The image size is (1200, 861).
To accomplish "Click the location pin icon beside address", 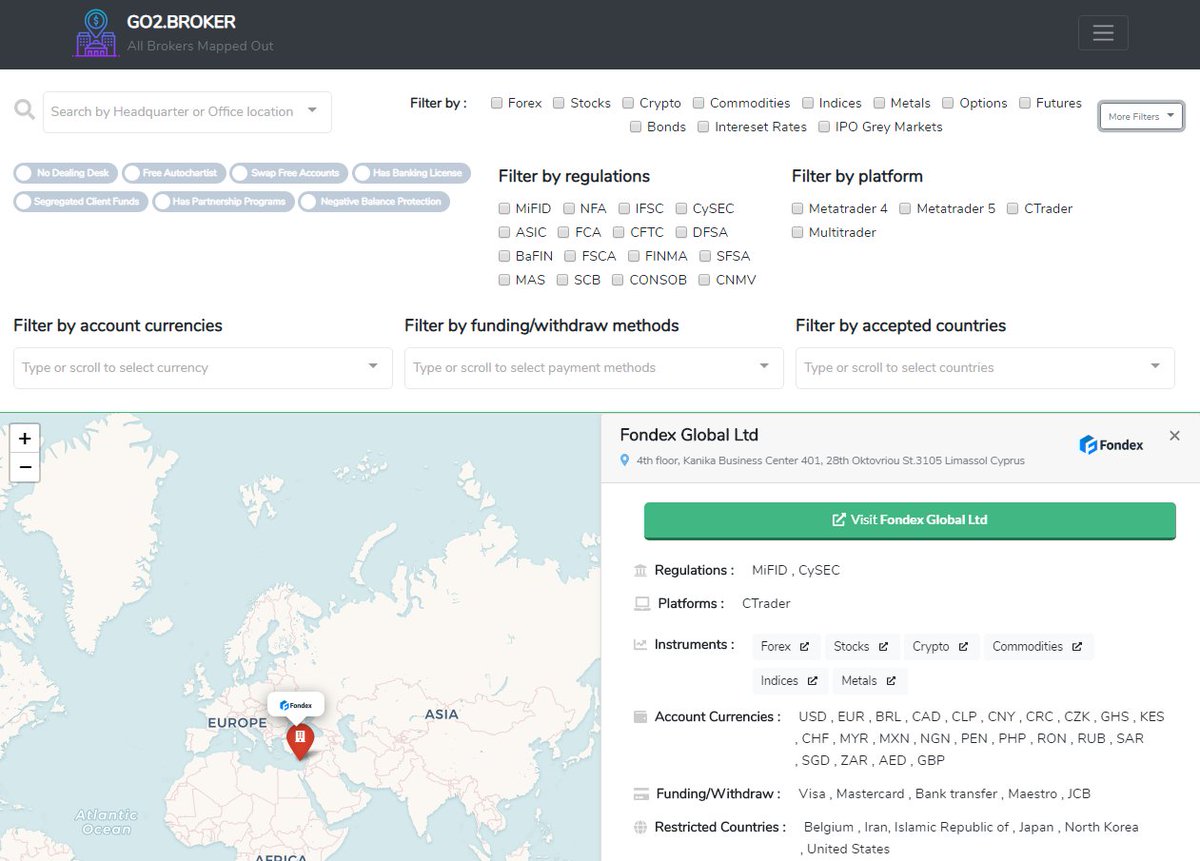I will [x=625, y=460].
